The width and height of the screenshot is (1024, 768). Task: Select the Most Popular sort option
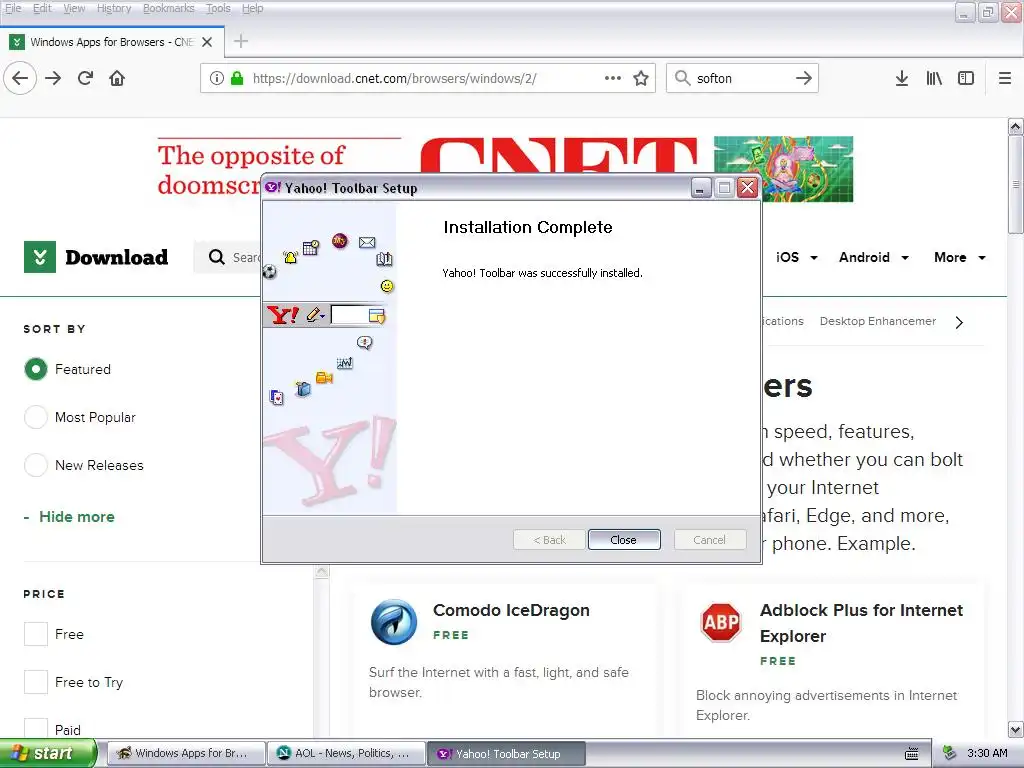36,417
